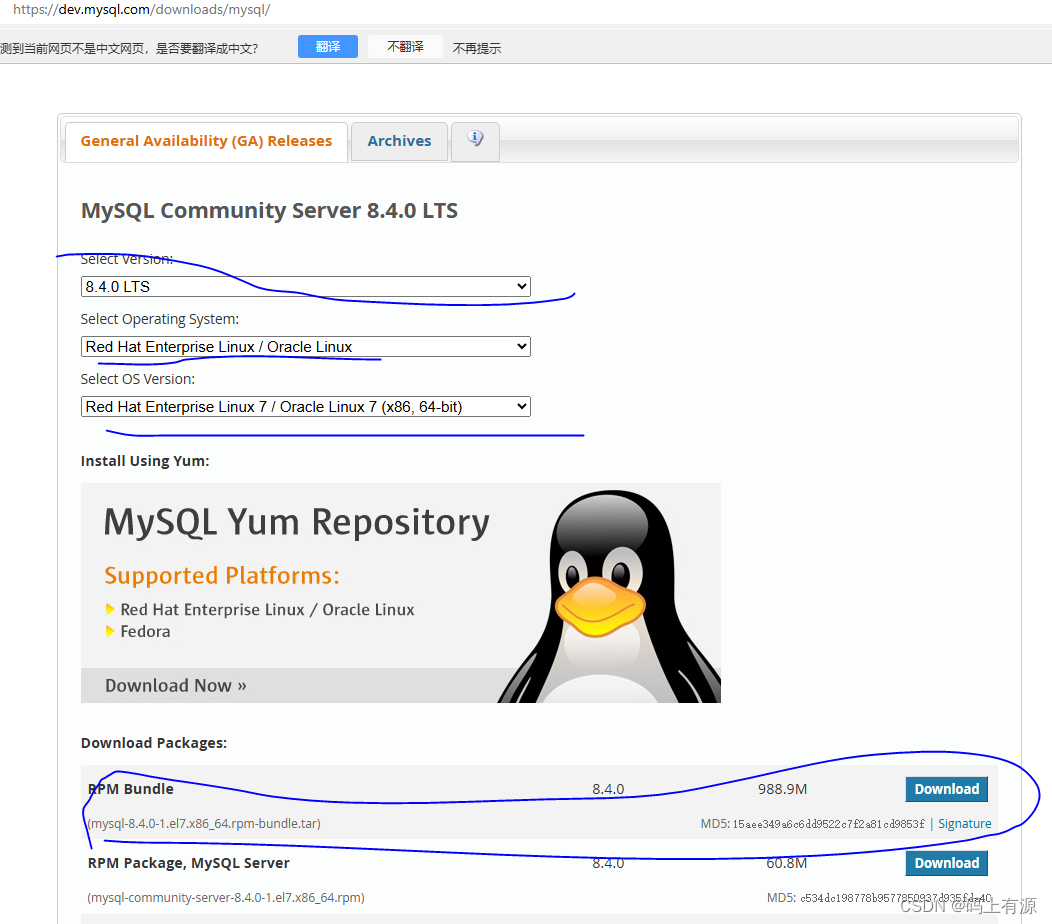Viewport: 1052px width, 924px height.
Task: Click the RPM Package, MySQL Server title
Action: click(x=189, y=863)
